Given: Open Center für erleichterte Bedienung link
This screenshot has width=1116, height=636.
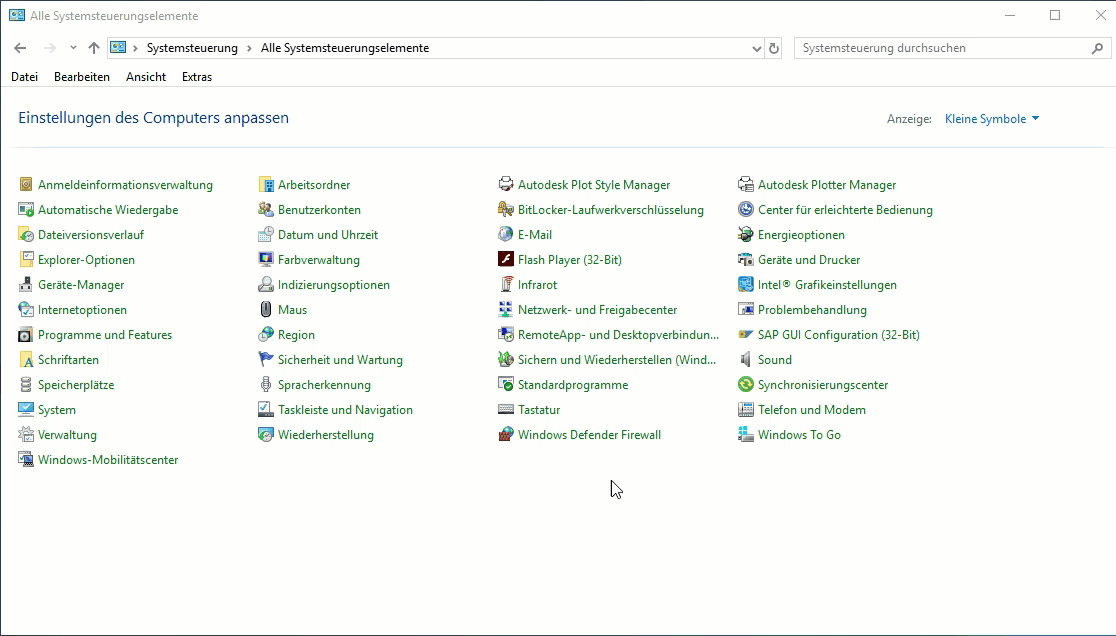Looking at the screenshot, I should tap(845, 210).
